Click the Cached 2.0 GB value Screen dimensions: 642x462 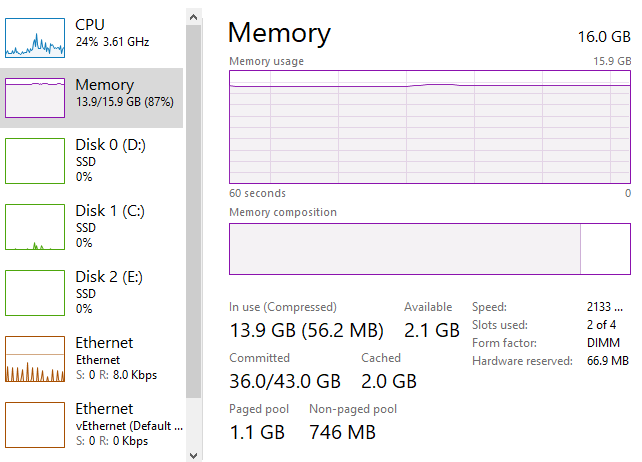click(x=389, y=381)
